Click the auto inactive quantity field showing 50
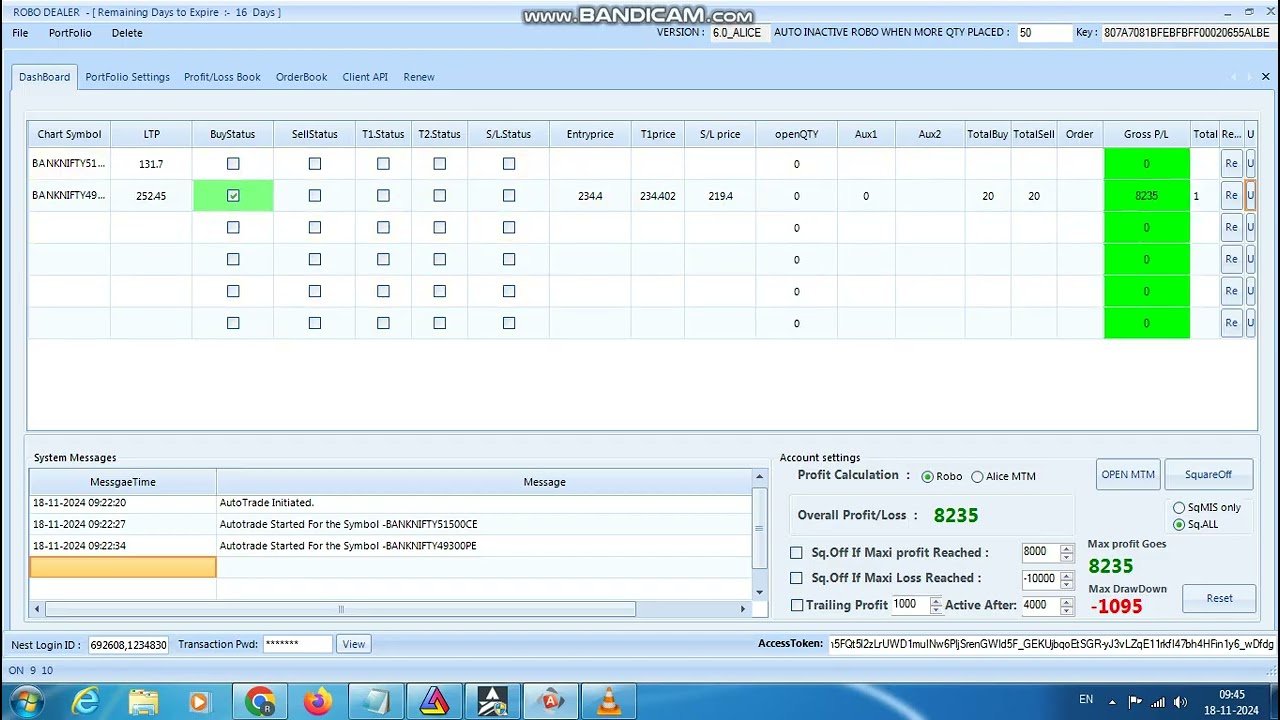This screenshot has width=1280, height=720. 1044,33
